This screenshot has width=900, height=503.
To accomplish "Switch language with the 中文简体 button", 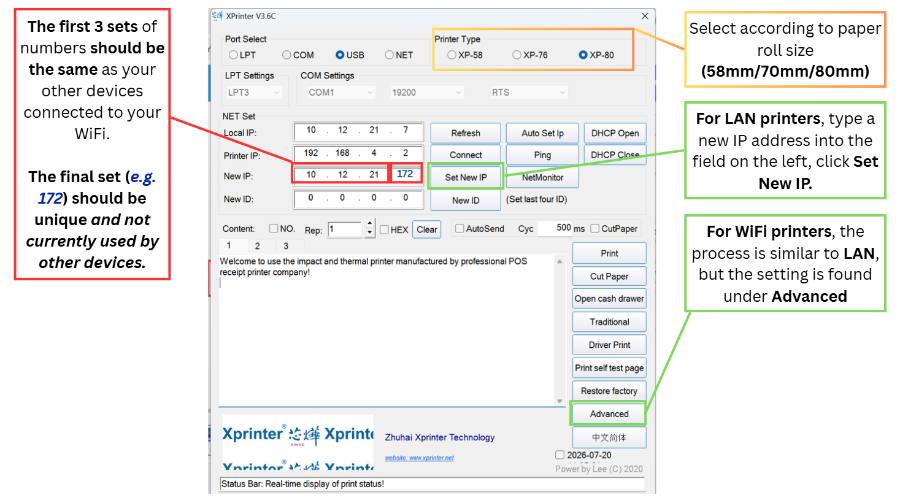I will click(x=609, y=438).
